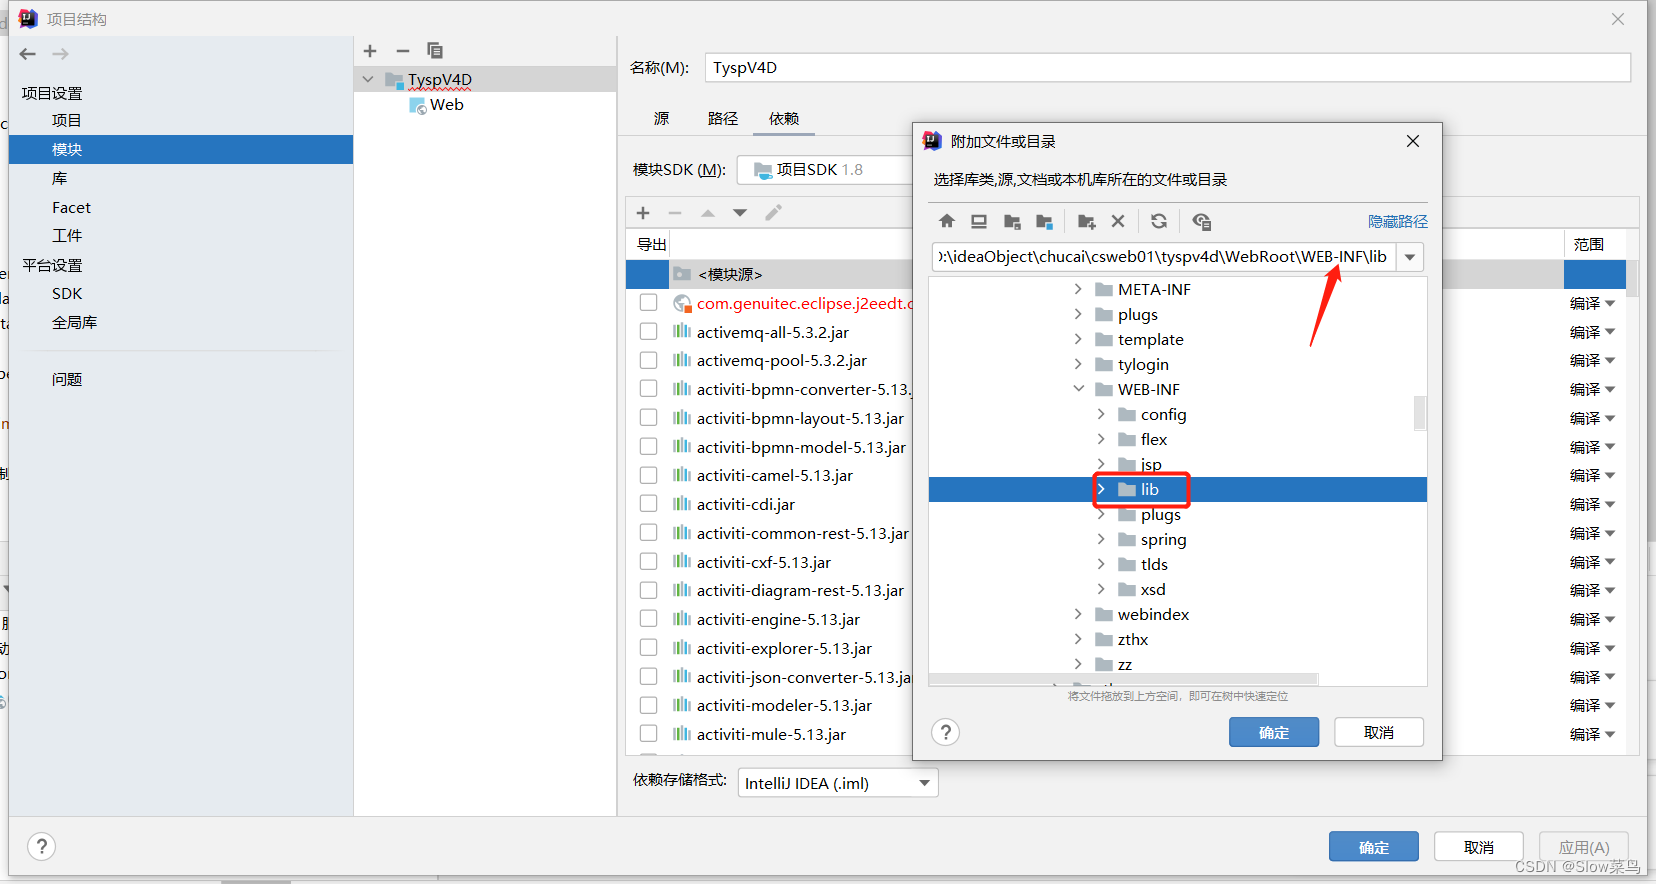Go to home directory in file chooser

[x=947, y=221]
